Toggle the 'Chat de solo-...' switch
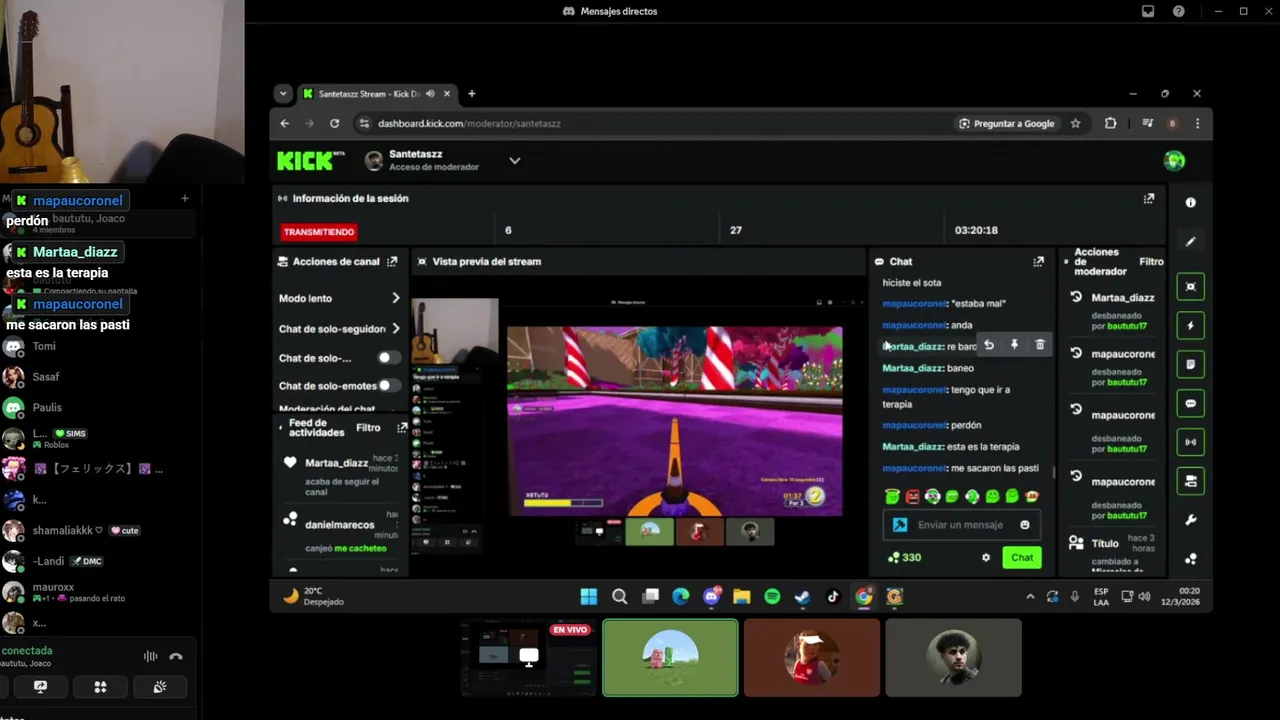The width and height of the screenshot is (1280, 720). [388, 358]
